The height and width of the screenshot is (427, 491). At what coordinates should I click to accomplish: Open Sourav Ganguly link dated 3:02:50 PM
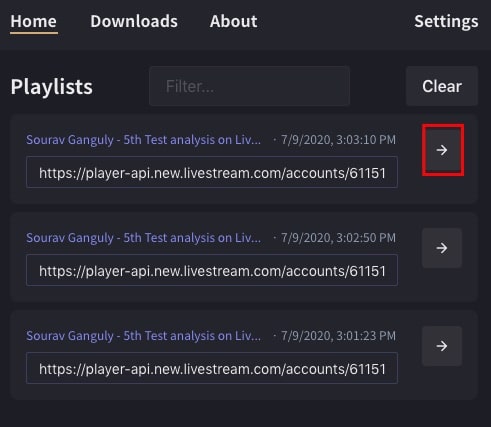tap(144, 238)
